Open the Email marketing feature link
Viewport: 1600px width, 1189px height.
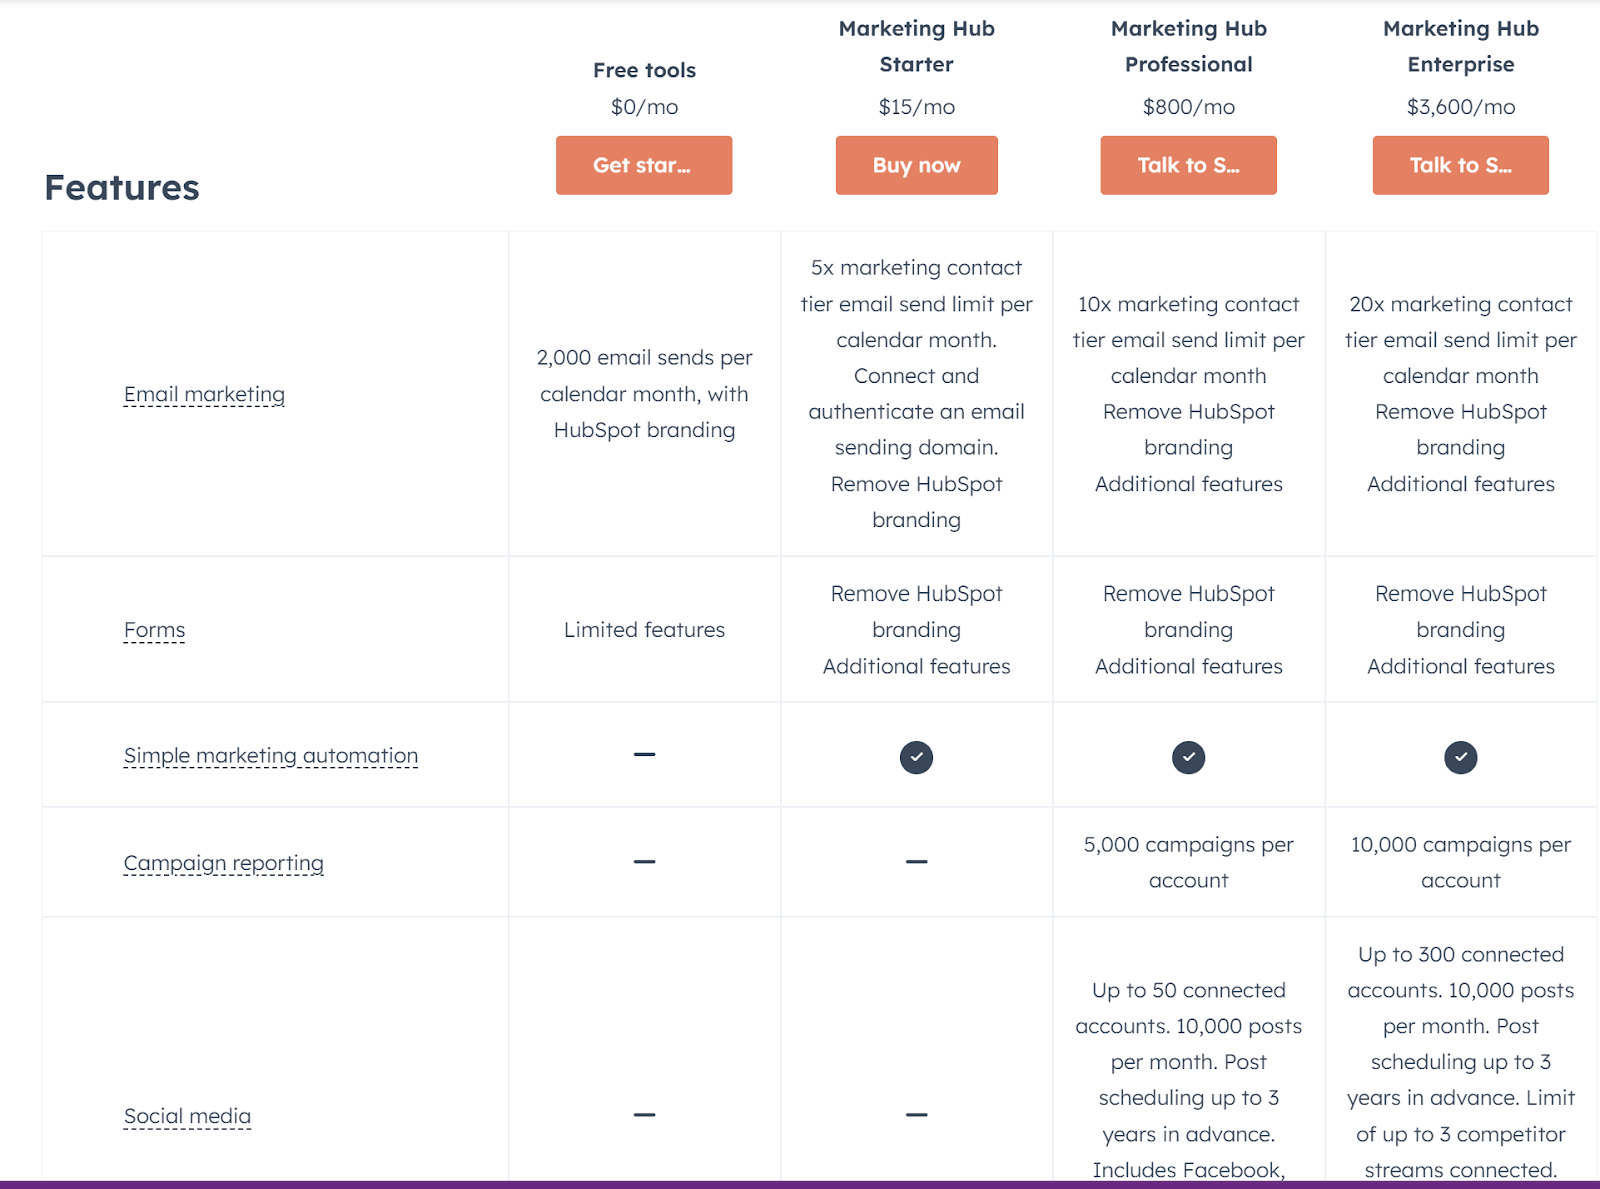[204, 394]
